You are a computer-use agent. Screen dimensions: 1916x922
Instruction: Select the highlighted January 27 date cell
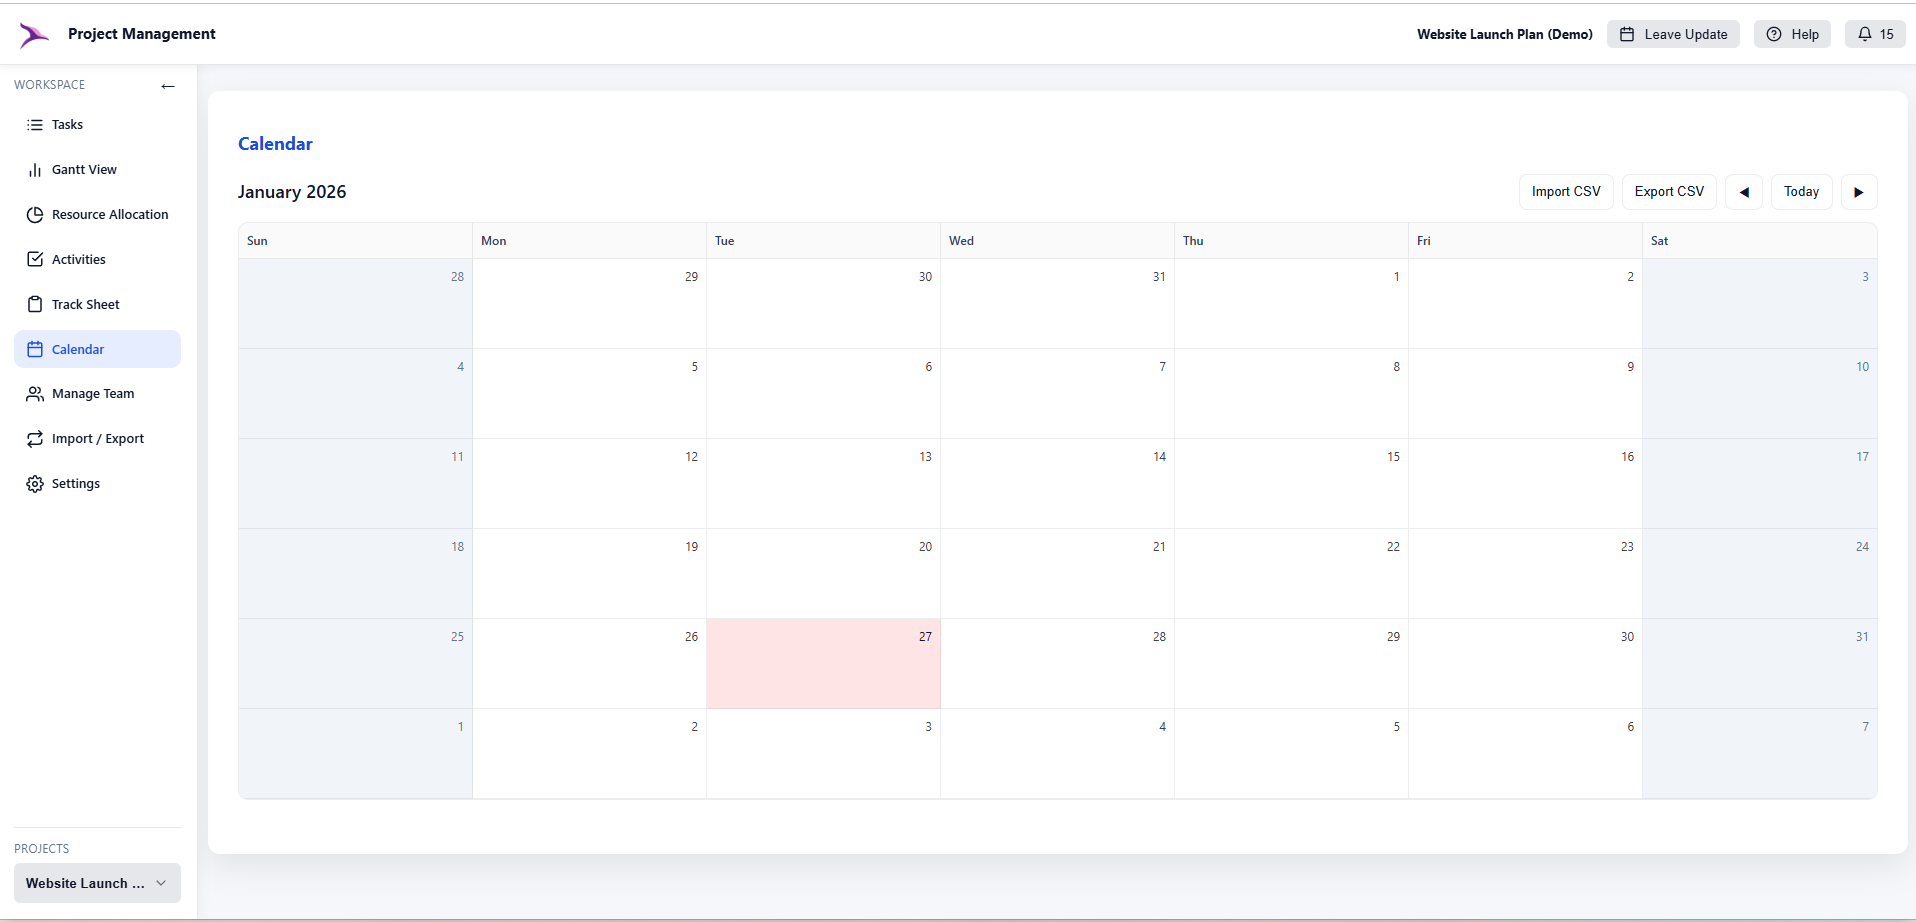coord(823,663)
